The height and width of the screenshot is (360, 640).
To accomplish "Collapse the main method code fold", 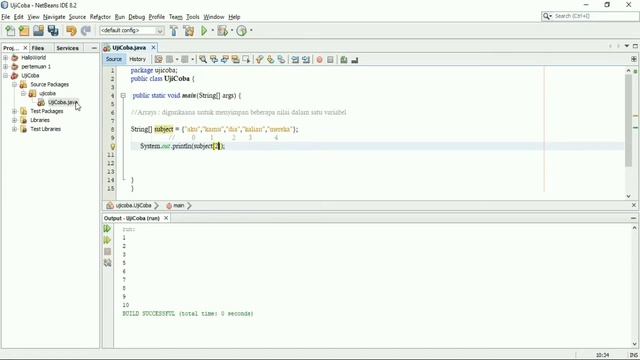I will pos(123,96).
